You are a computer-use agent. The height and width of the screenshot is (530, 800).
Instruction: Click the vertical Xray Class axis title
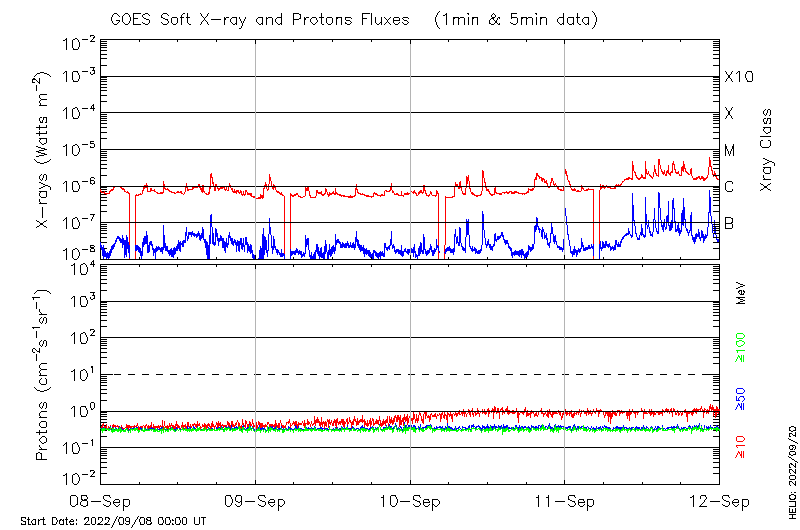point(767,150)
